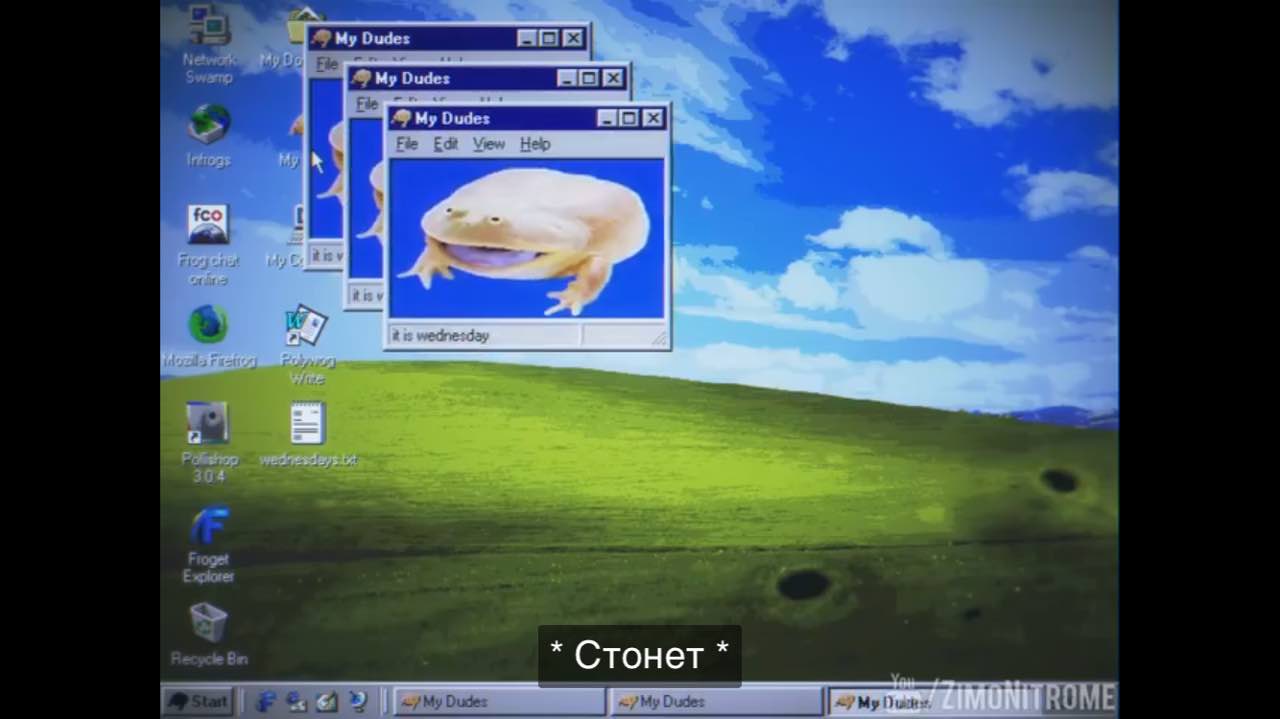Click the fourth quick launch icon in the taskbar
This screenshot has width=1280, height=719.
357,701
